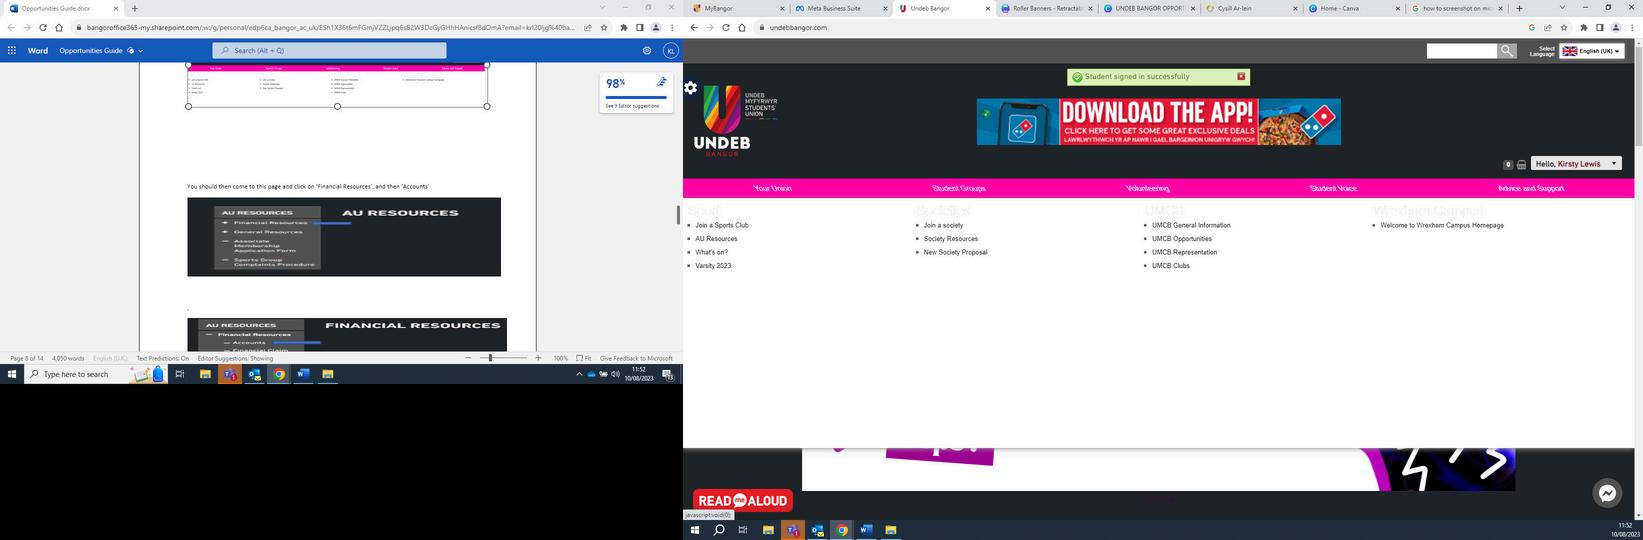
Task: Click the Read Aloud button
Action: point(743,500)
